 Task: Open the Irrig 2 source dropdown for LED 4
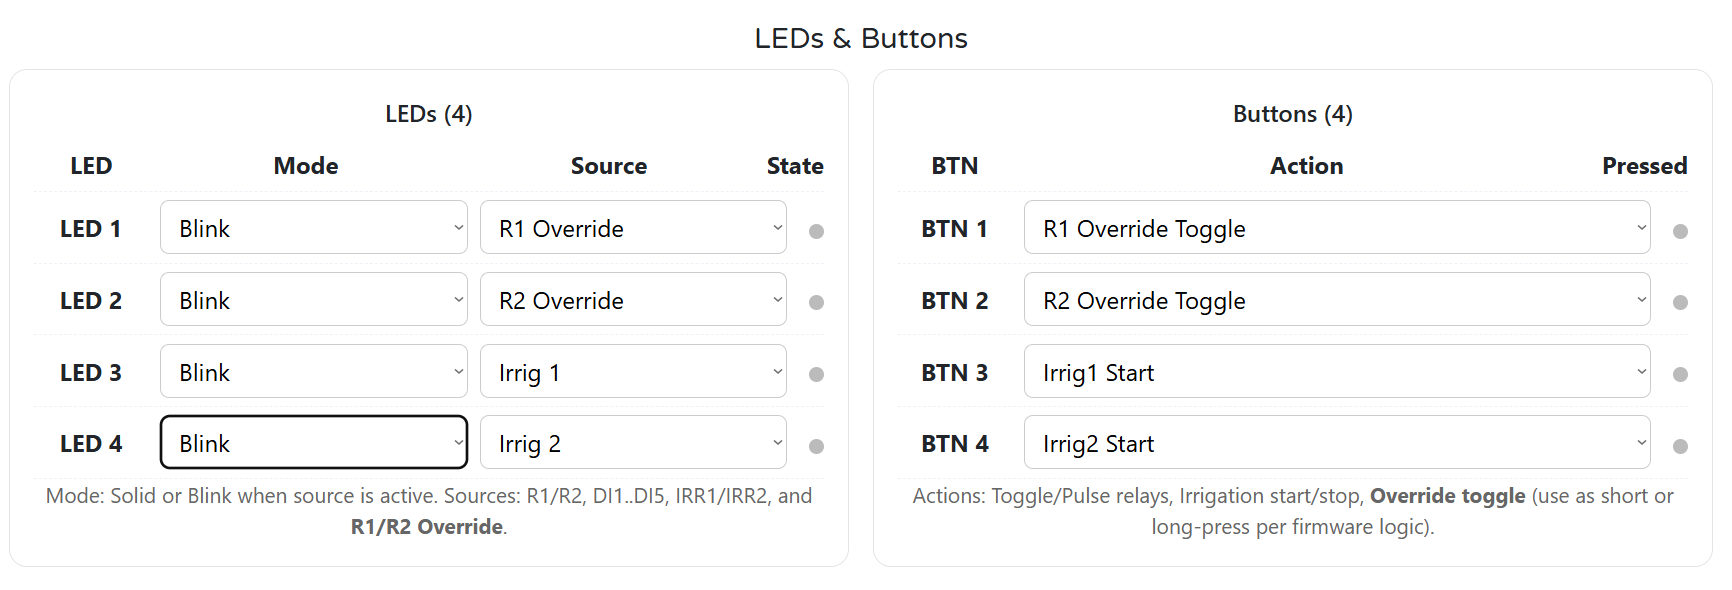point(633,442)
